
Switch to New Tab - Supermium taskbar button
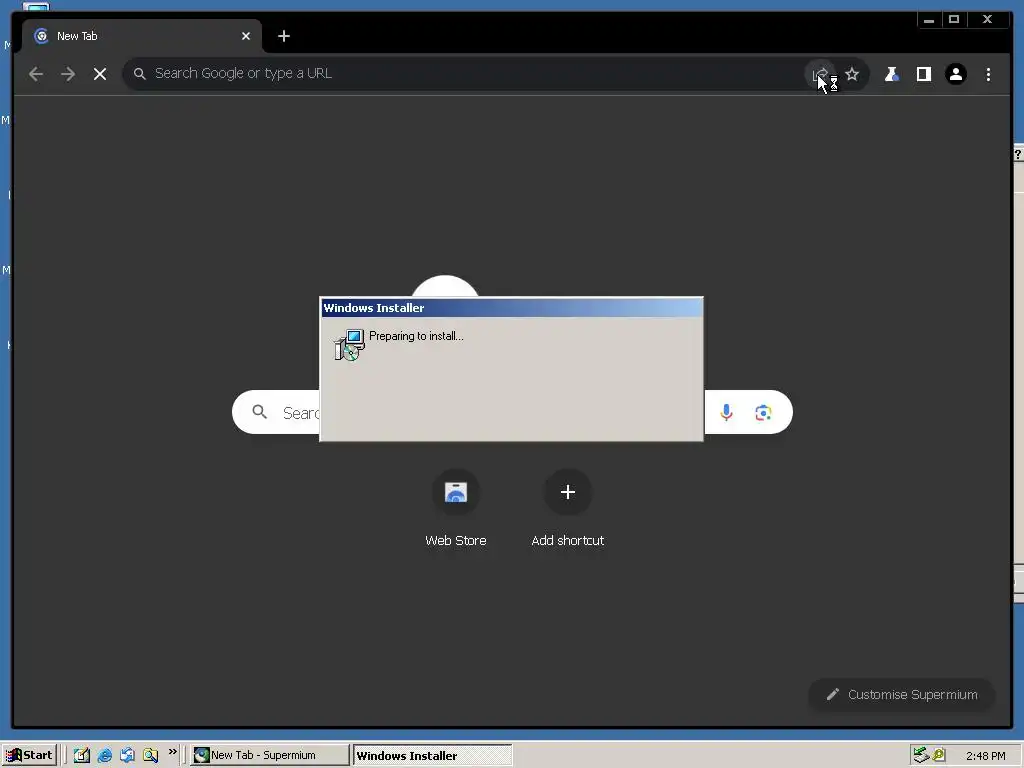tap(270, 755)
